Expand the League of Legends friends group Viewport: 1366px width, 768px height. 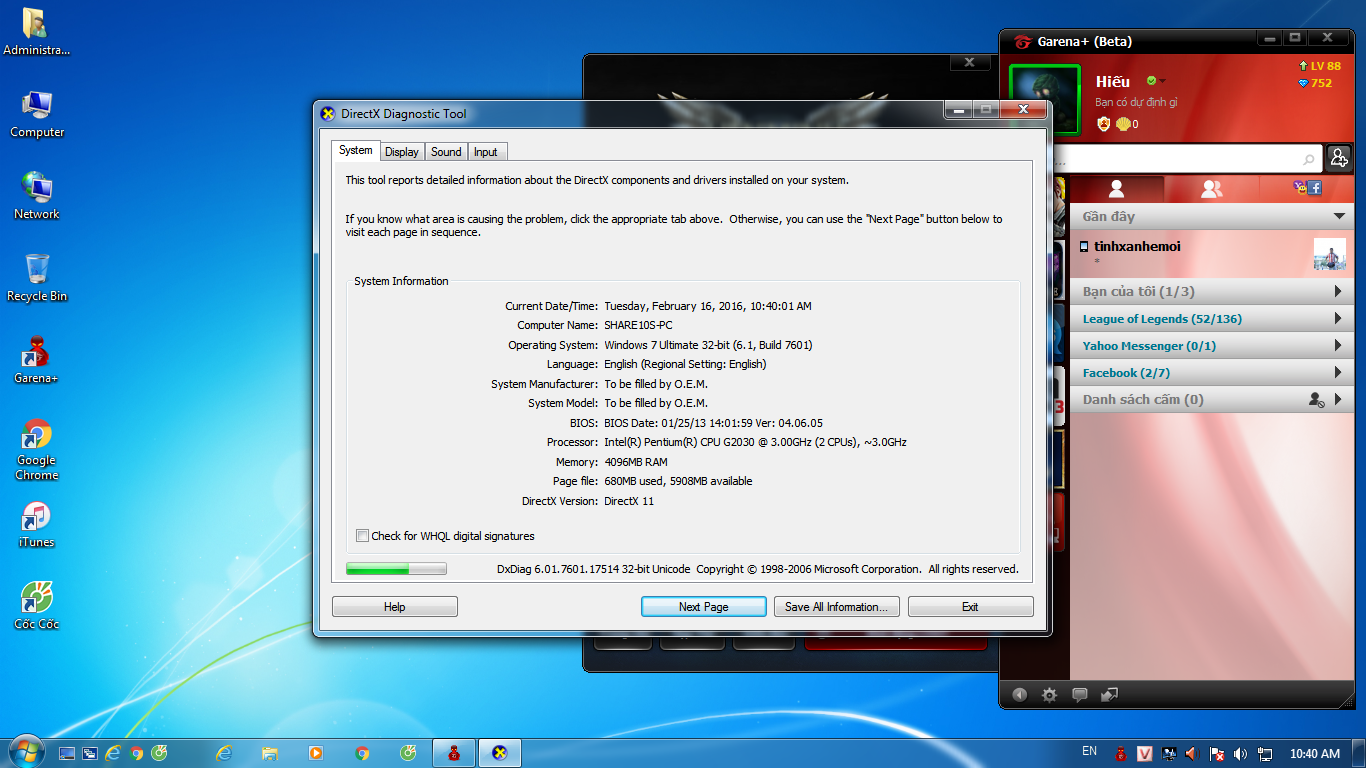tap(1338, 319)
